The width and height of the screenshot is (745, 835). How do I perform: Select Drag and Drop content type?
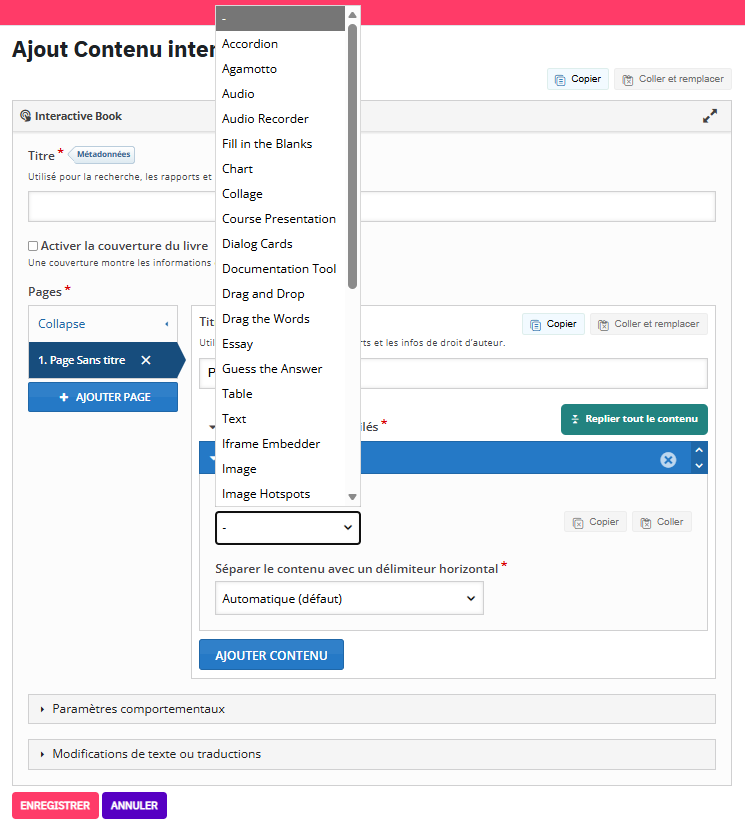pyautogui.click(x=263, y=294)
